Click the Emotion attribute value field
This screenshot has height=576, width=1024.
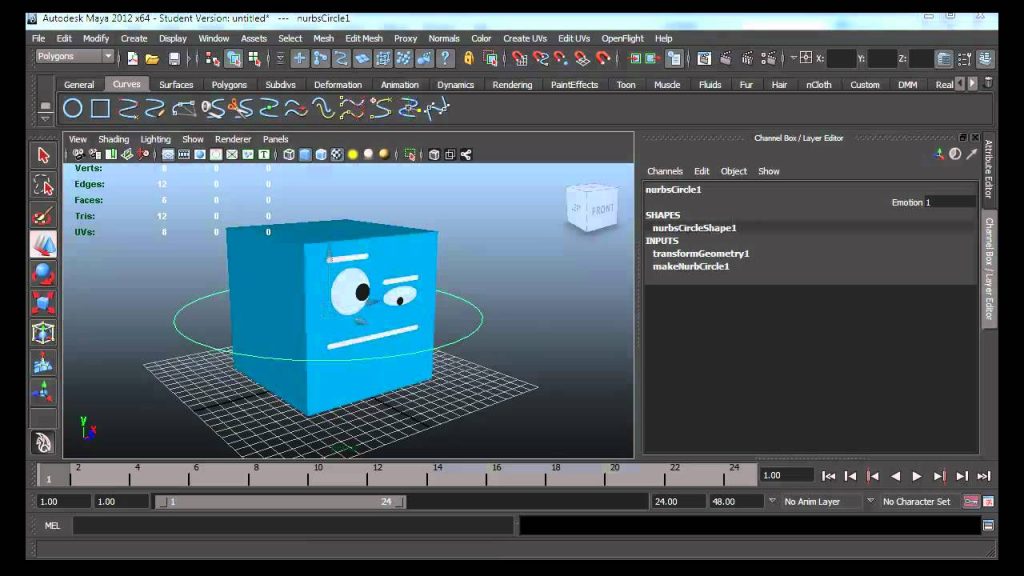[950, 202]
